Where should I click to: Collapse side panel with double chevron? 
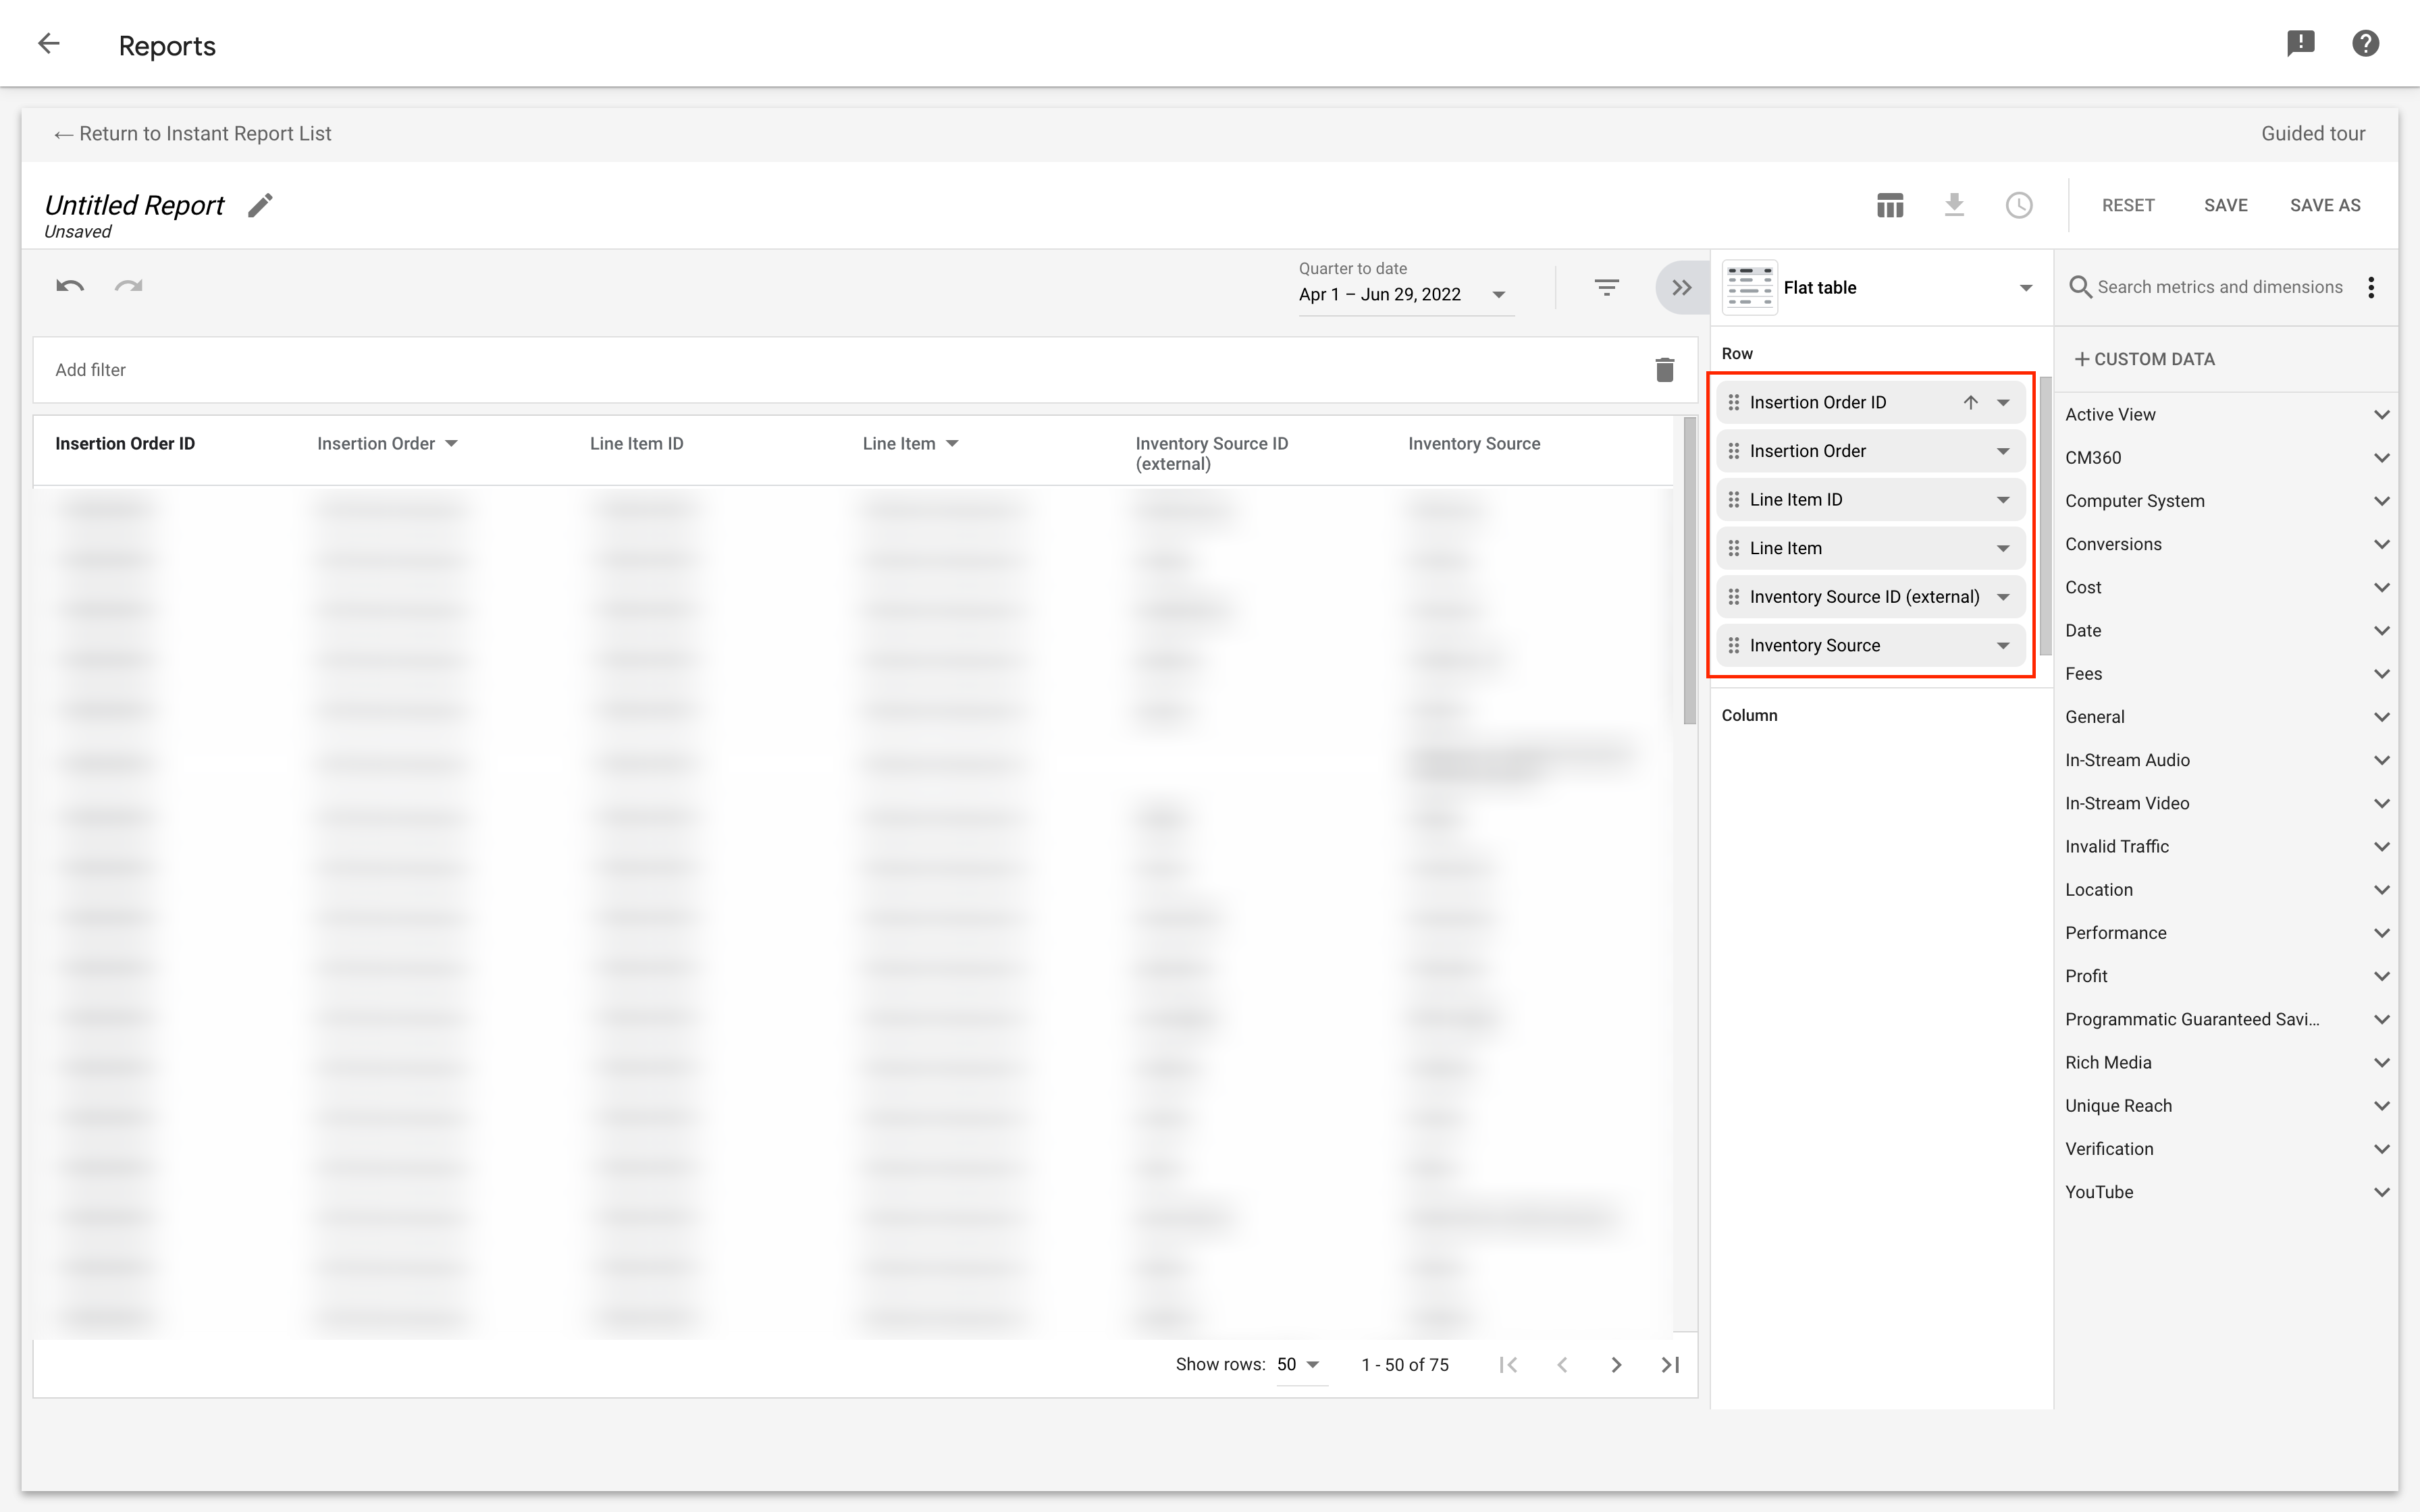pyautogui.click(x=1682, y=288)
